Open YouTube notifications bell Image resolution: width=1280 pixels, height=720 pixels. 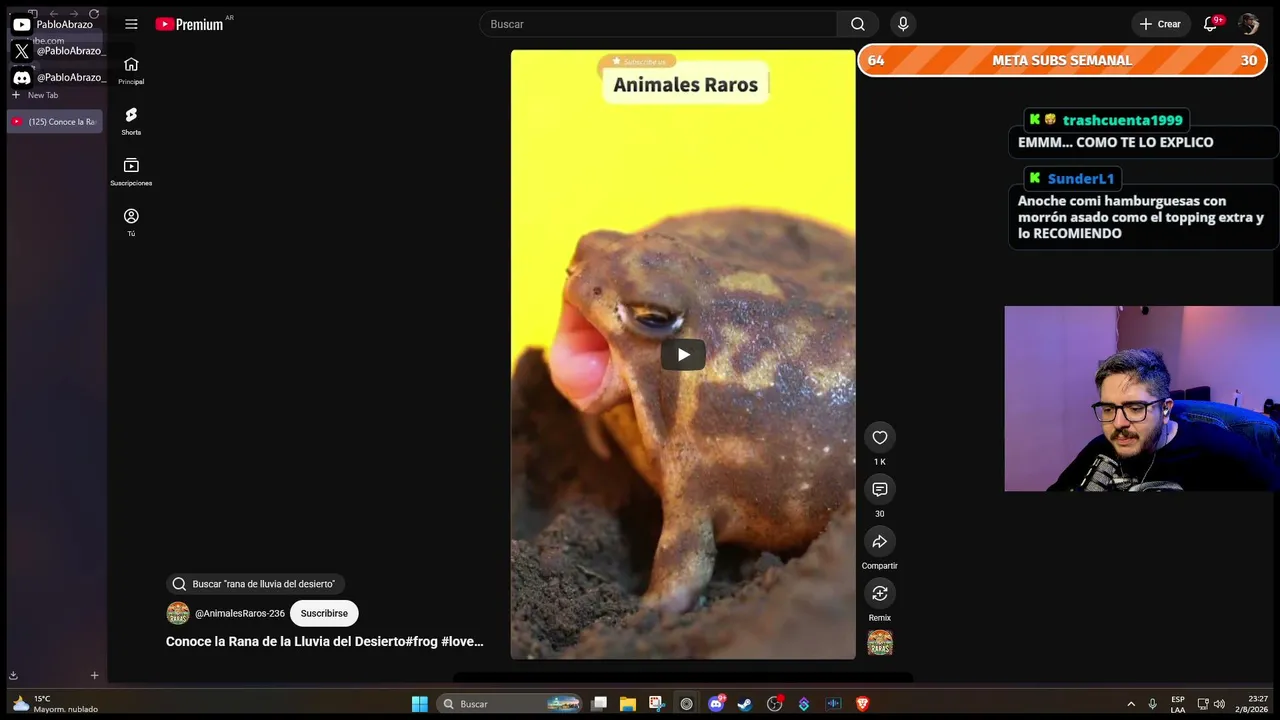(x=1210, y=24)
